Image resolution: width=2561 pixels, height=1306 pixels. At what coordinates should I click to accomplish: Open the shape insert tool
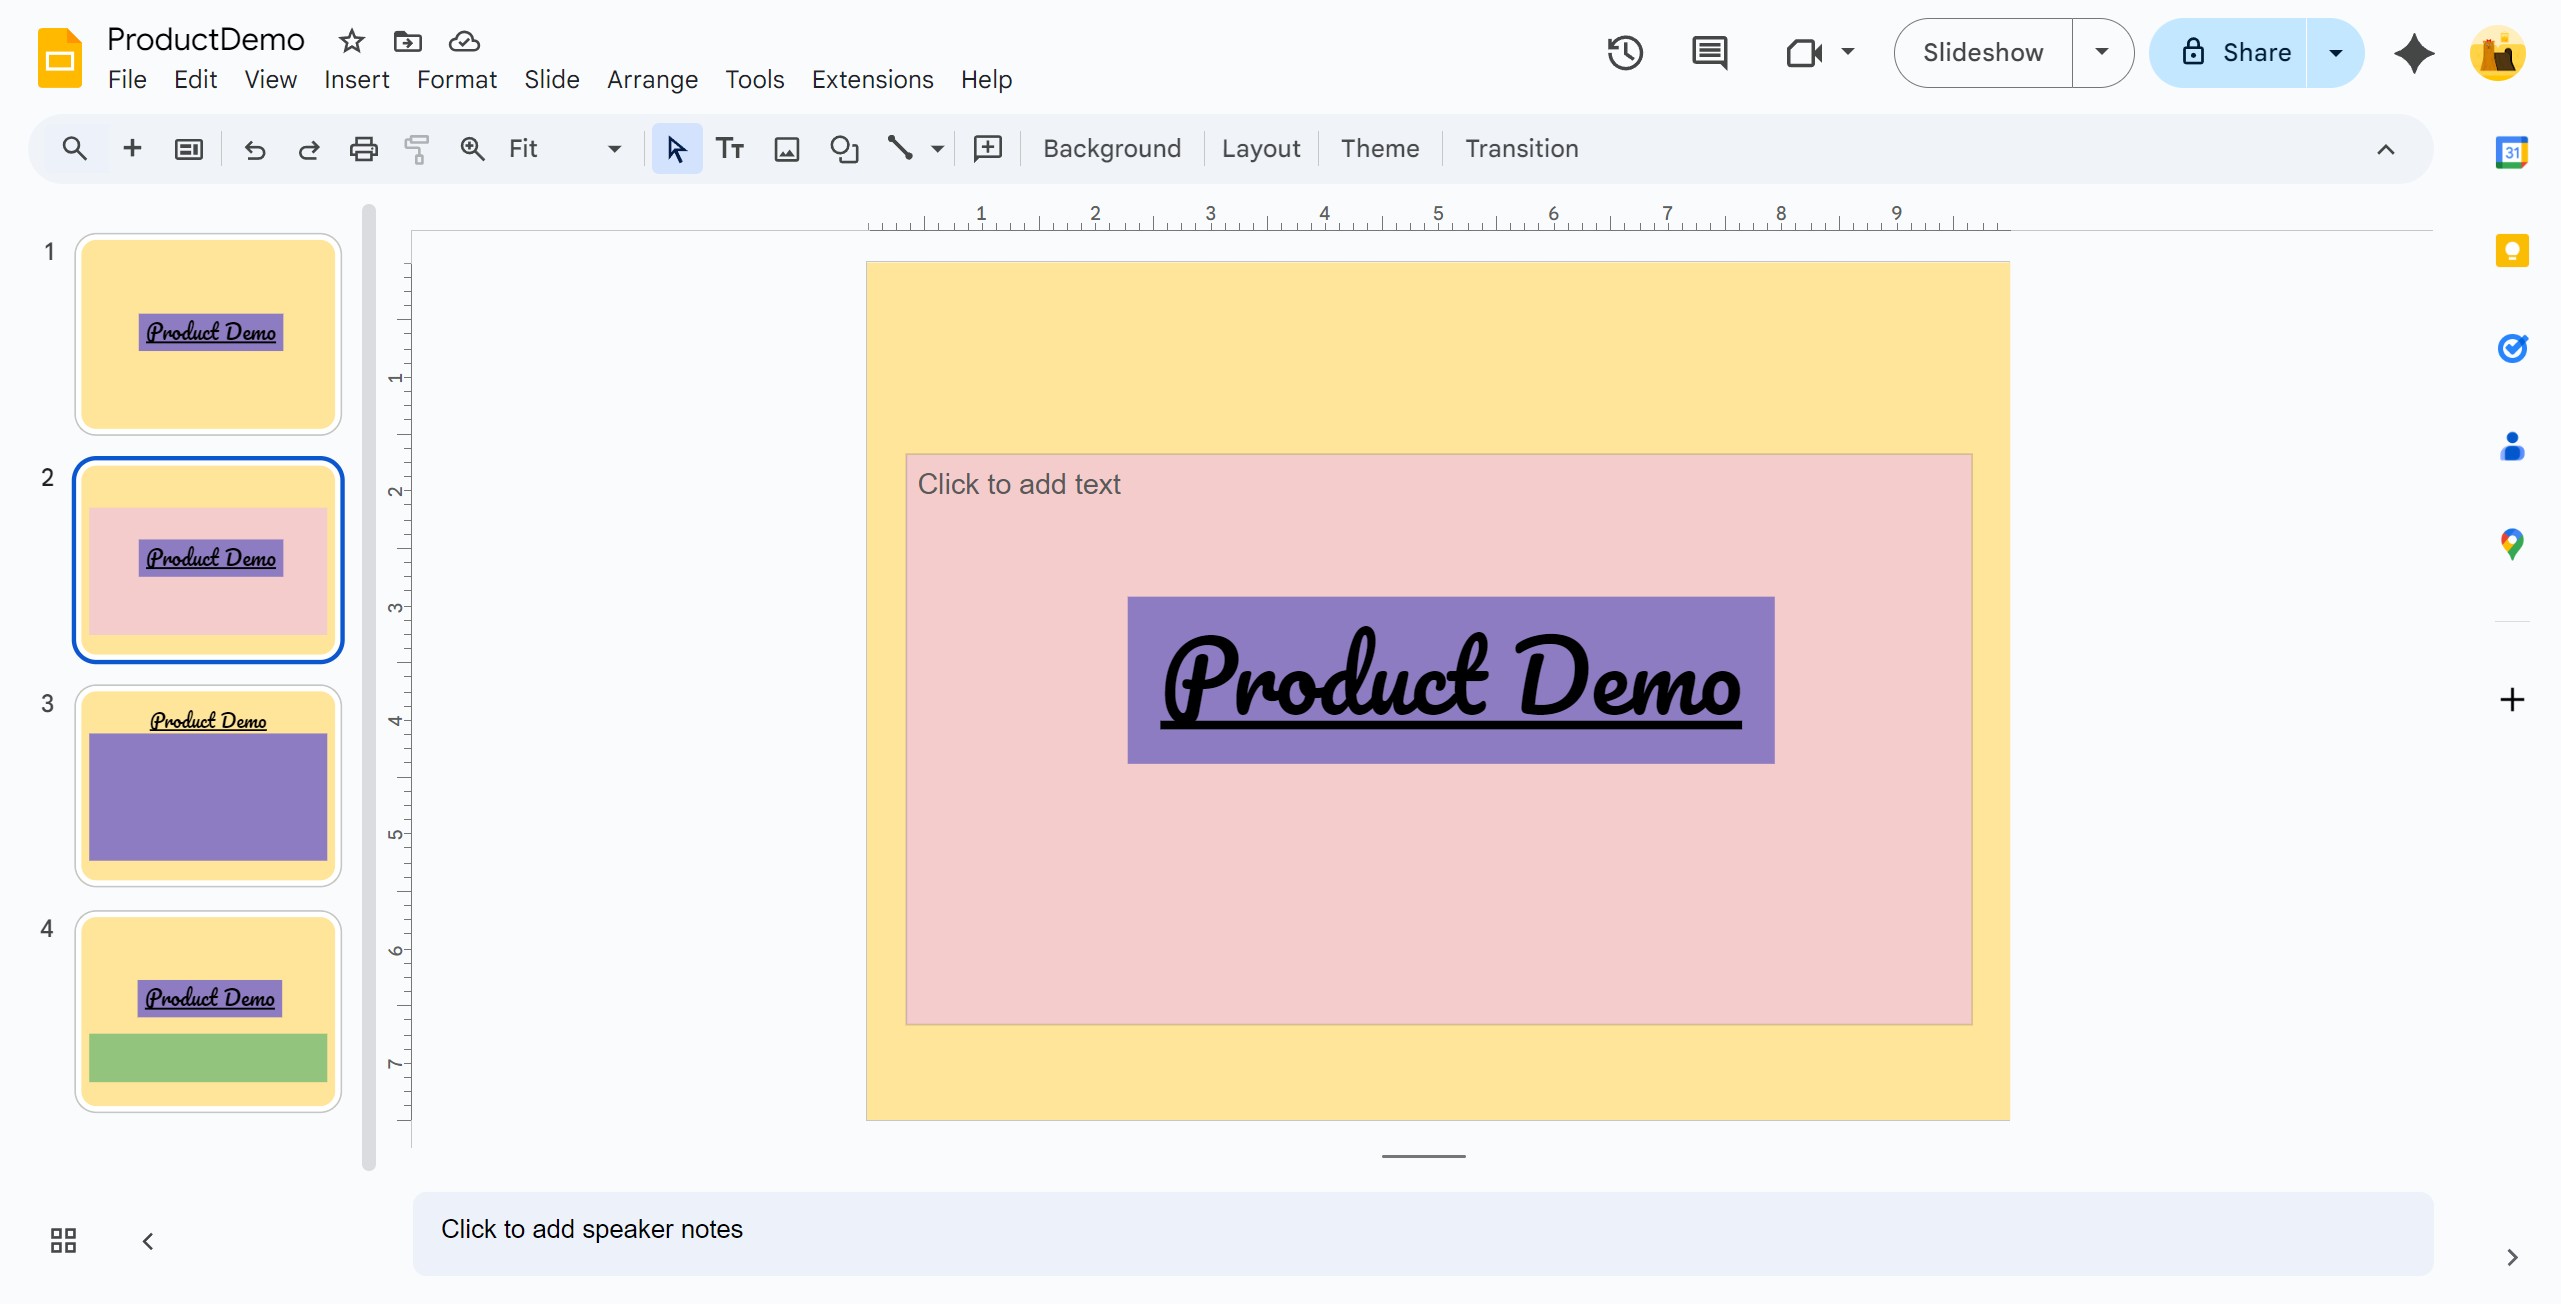844,149
